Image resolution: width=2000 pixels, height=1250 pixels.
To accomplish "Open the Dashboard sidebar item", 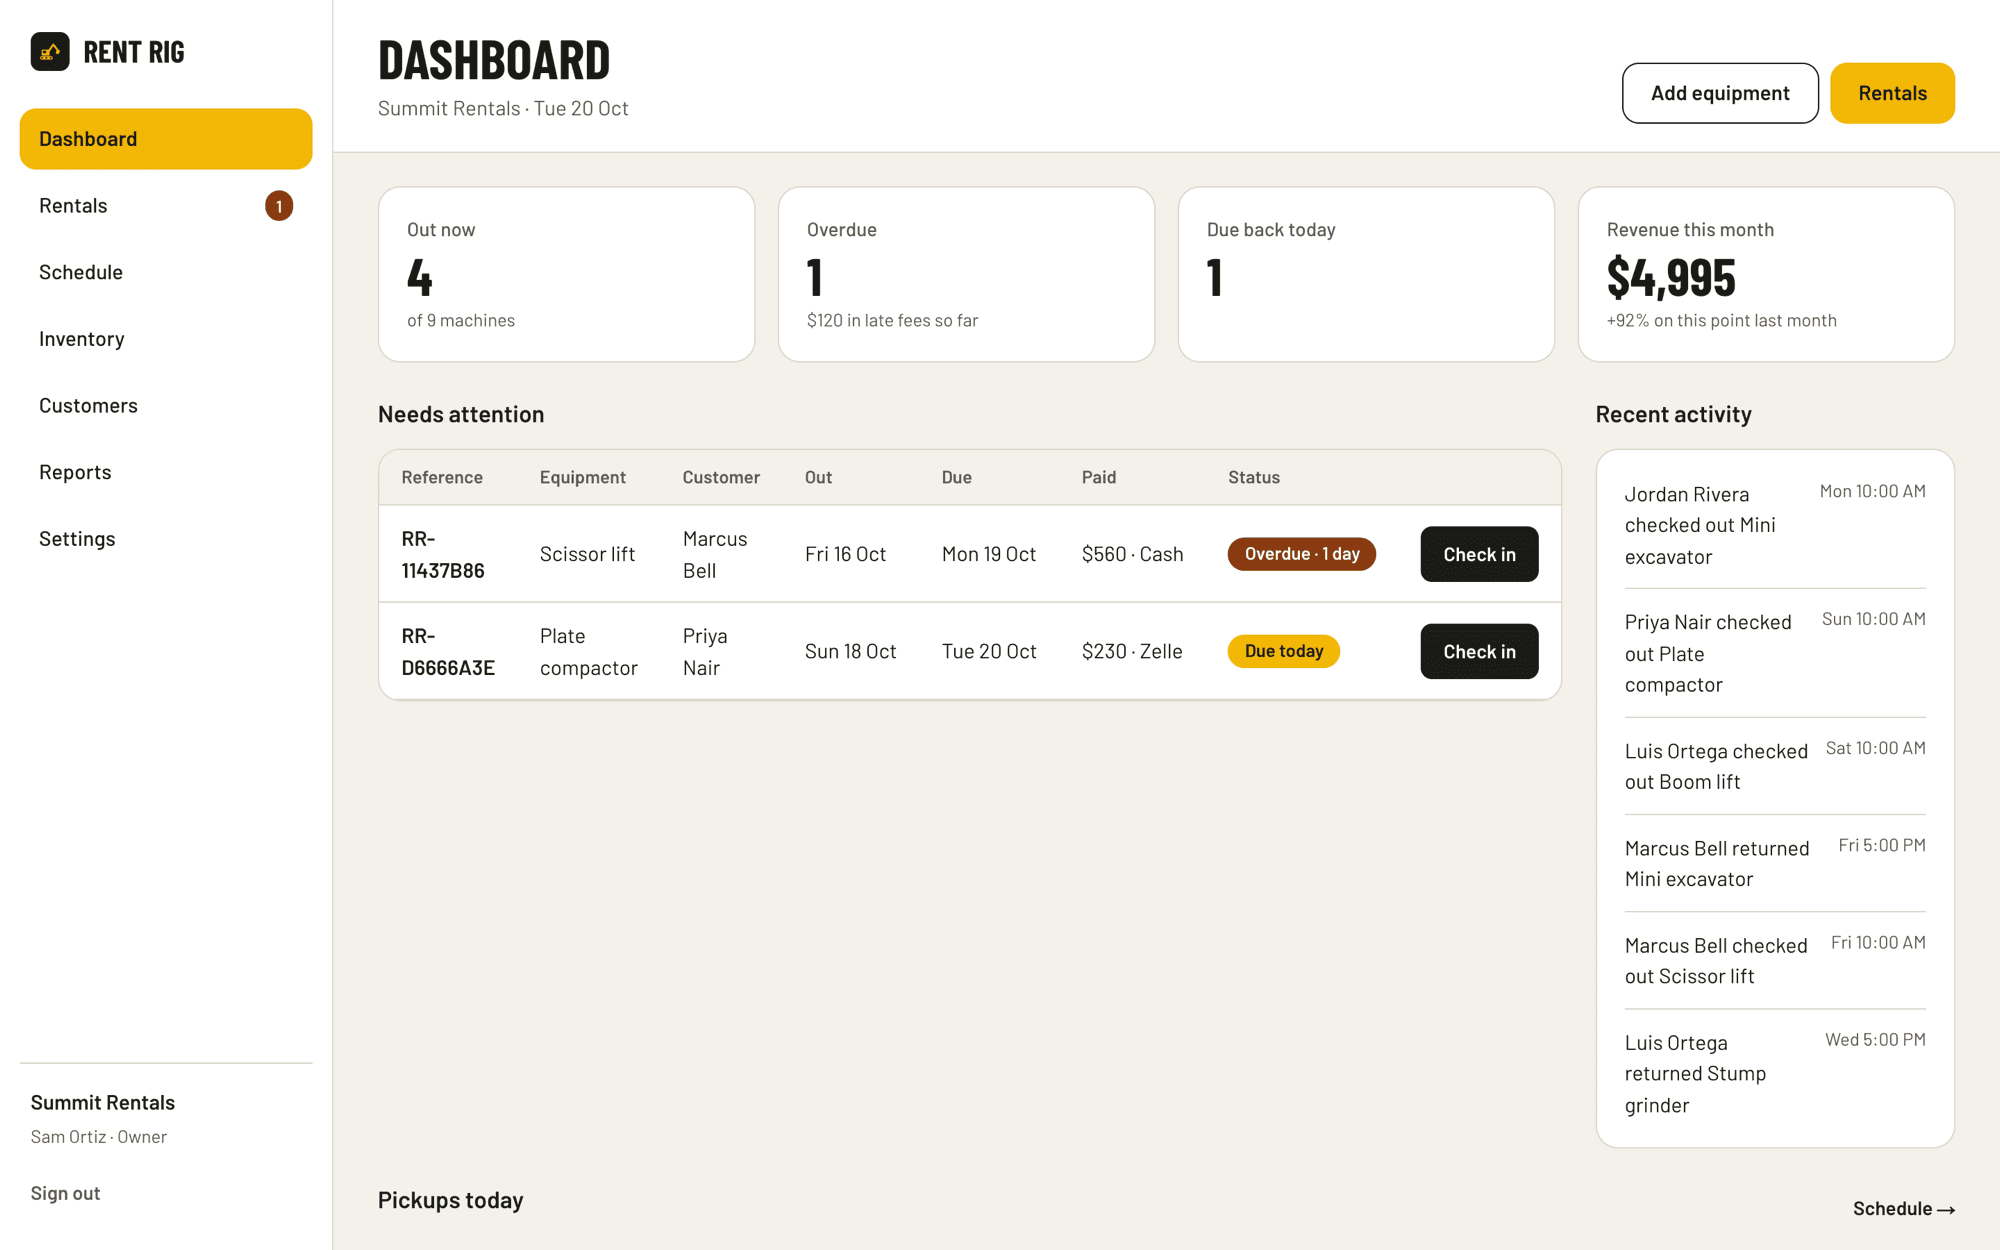I will [166, 139].
